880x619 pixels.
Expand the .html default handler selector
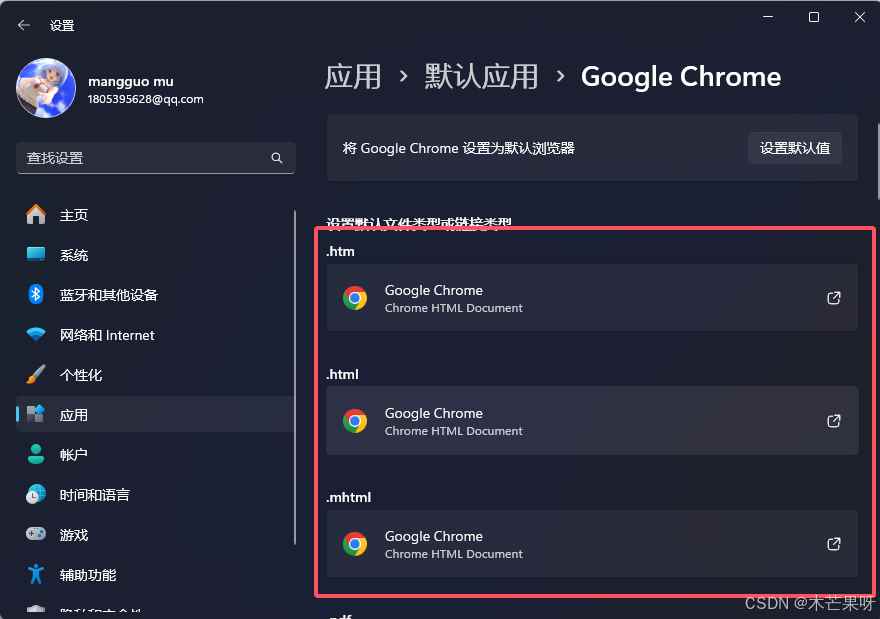click(592, 421)
